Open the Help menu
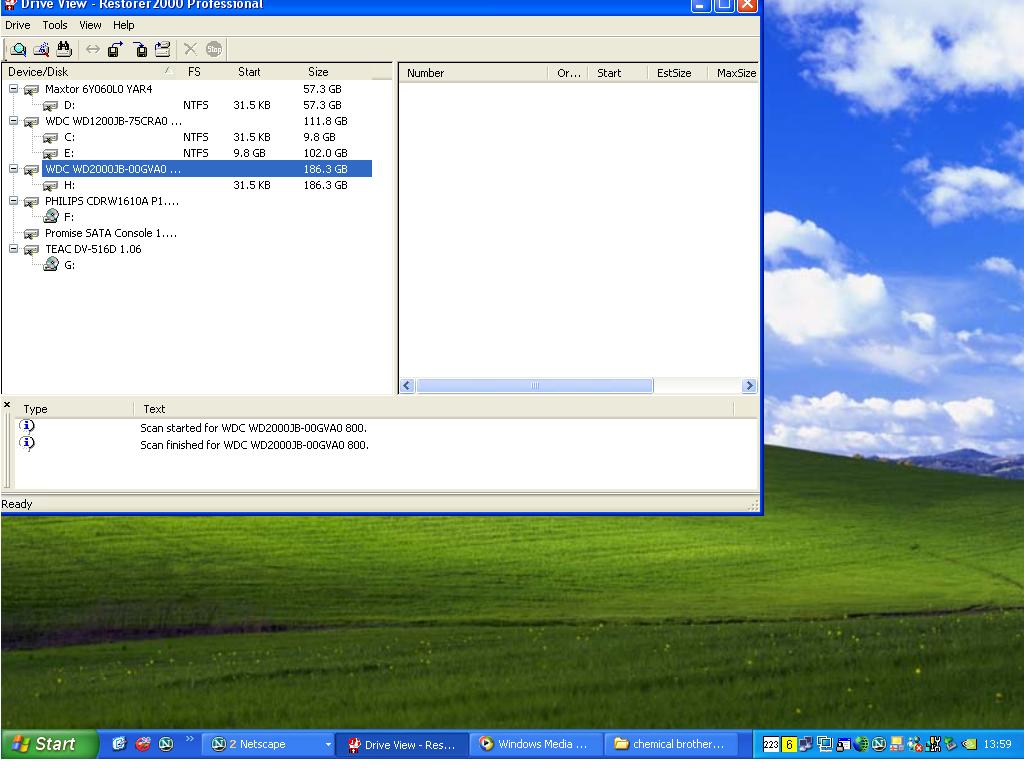 123,25
